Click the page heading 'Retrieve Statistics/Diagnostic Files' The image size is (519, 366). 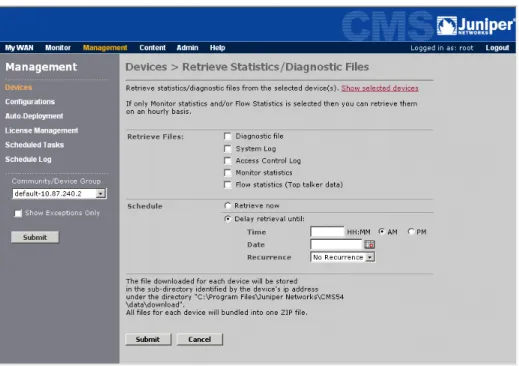[x=275, y=67]
